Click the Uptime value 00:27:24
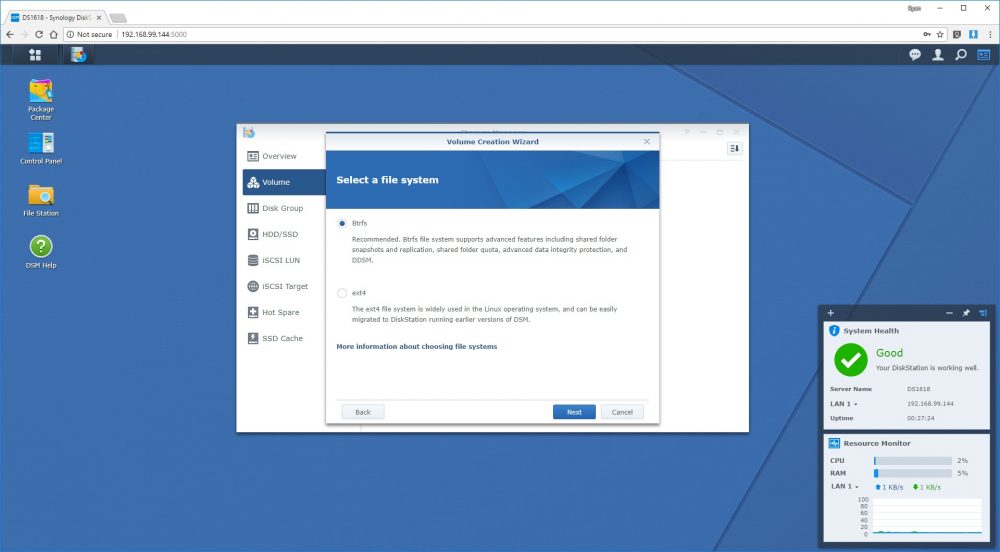 (x=920, y=419)
